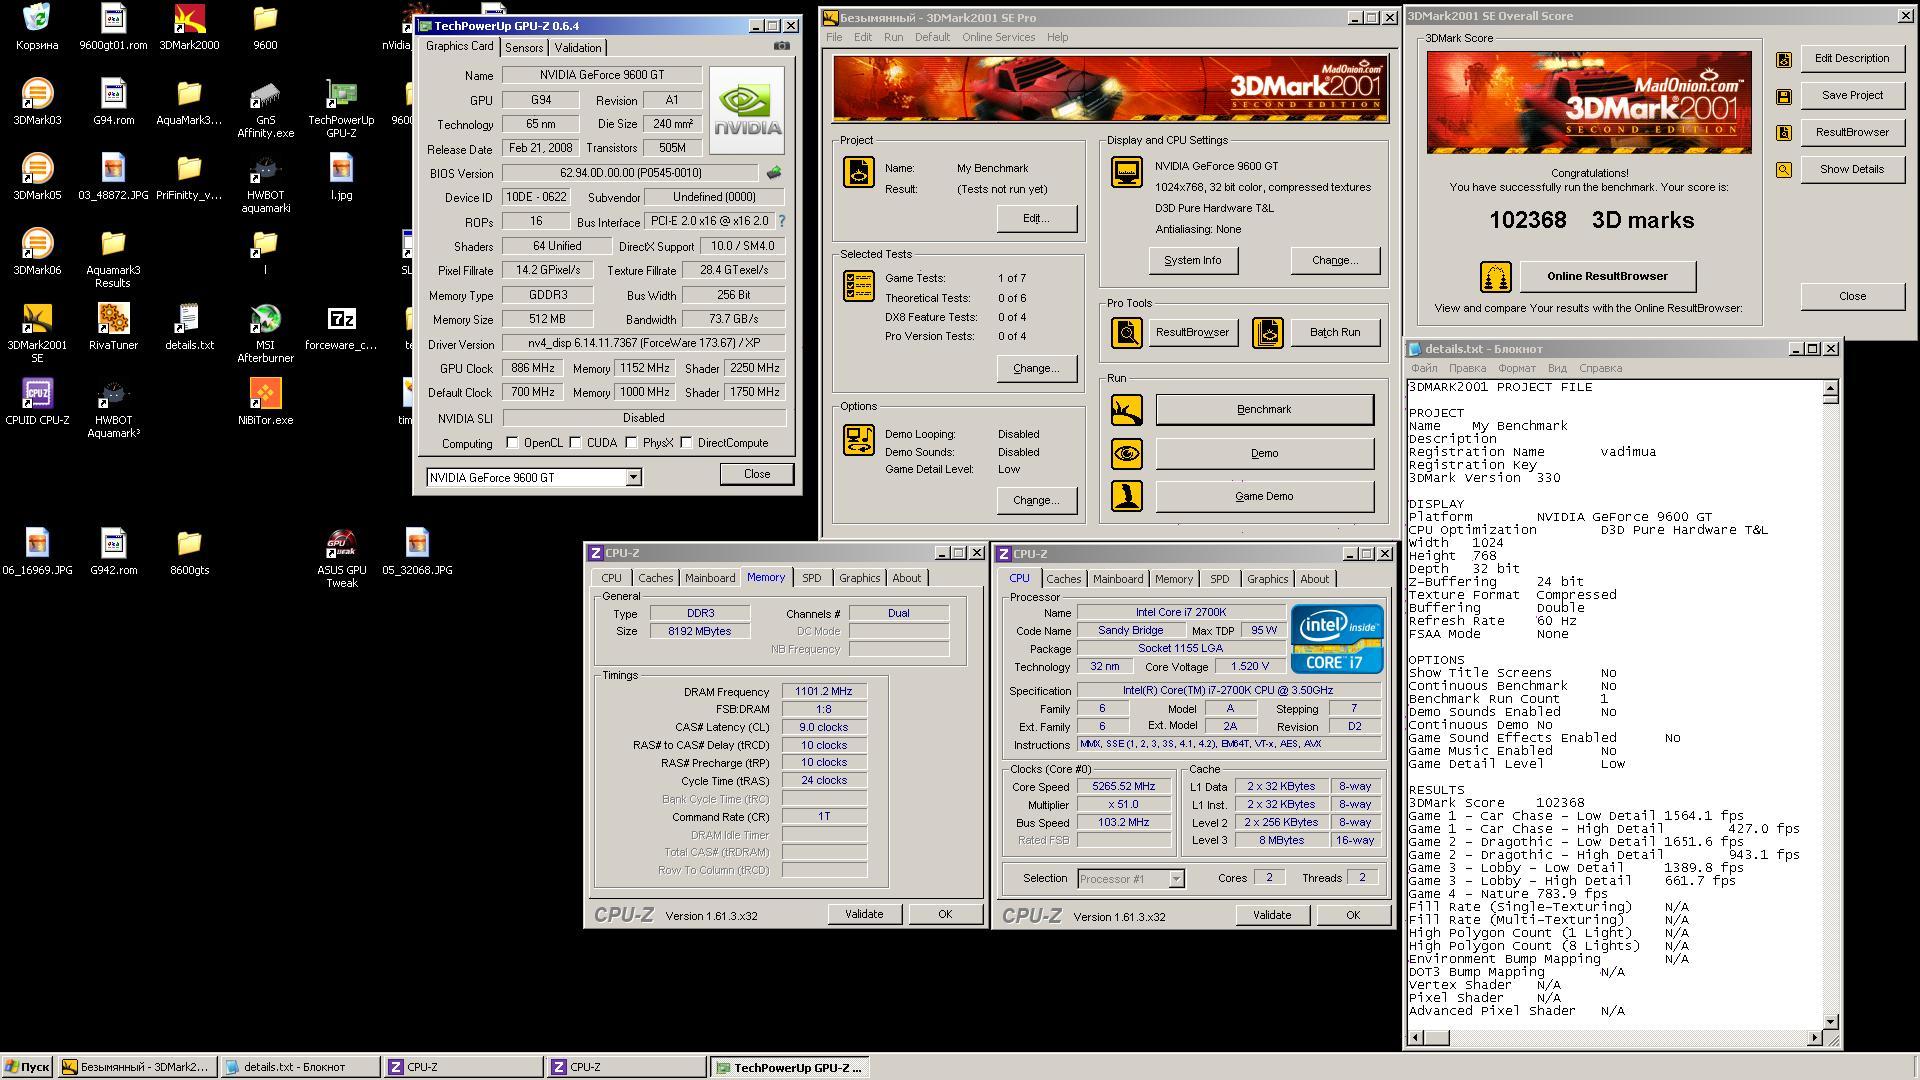Viewport: 1920px width, 1080px height.
Task: Click the Batch Run icon in Pro Tools
Action: [x=1268, y=332]
